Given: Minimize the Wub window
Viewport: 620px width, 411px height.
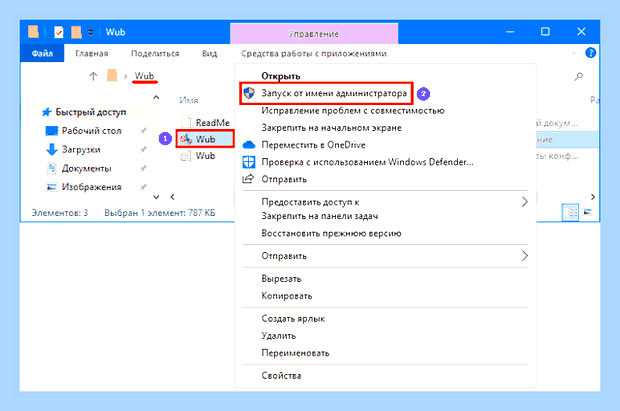Looking at the screenshot, I should pyautogui.click(x=510, y=32).
